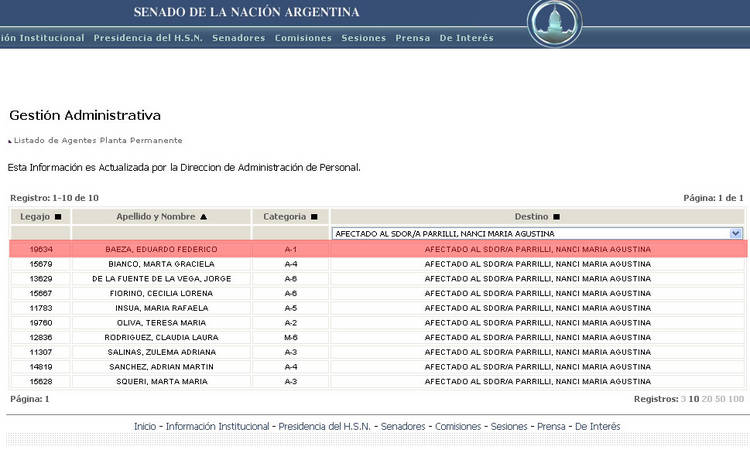The height and width of the screenshot is (453, 750).
Task: Follow the Inicio footer link
Action: pos(145,426)
